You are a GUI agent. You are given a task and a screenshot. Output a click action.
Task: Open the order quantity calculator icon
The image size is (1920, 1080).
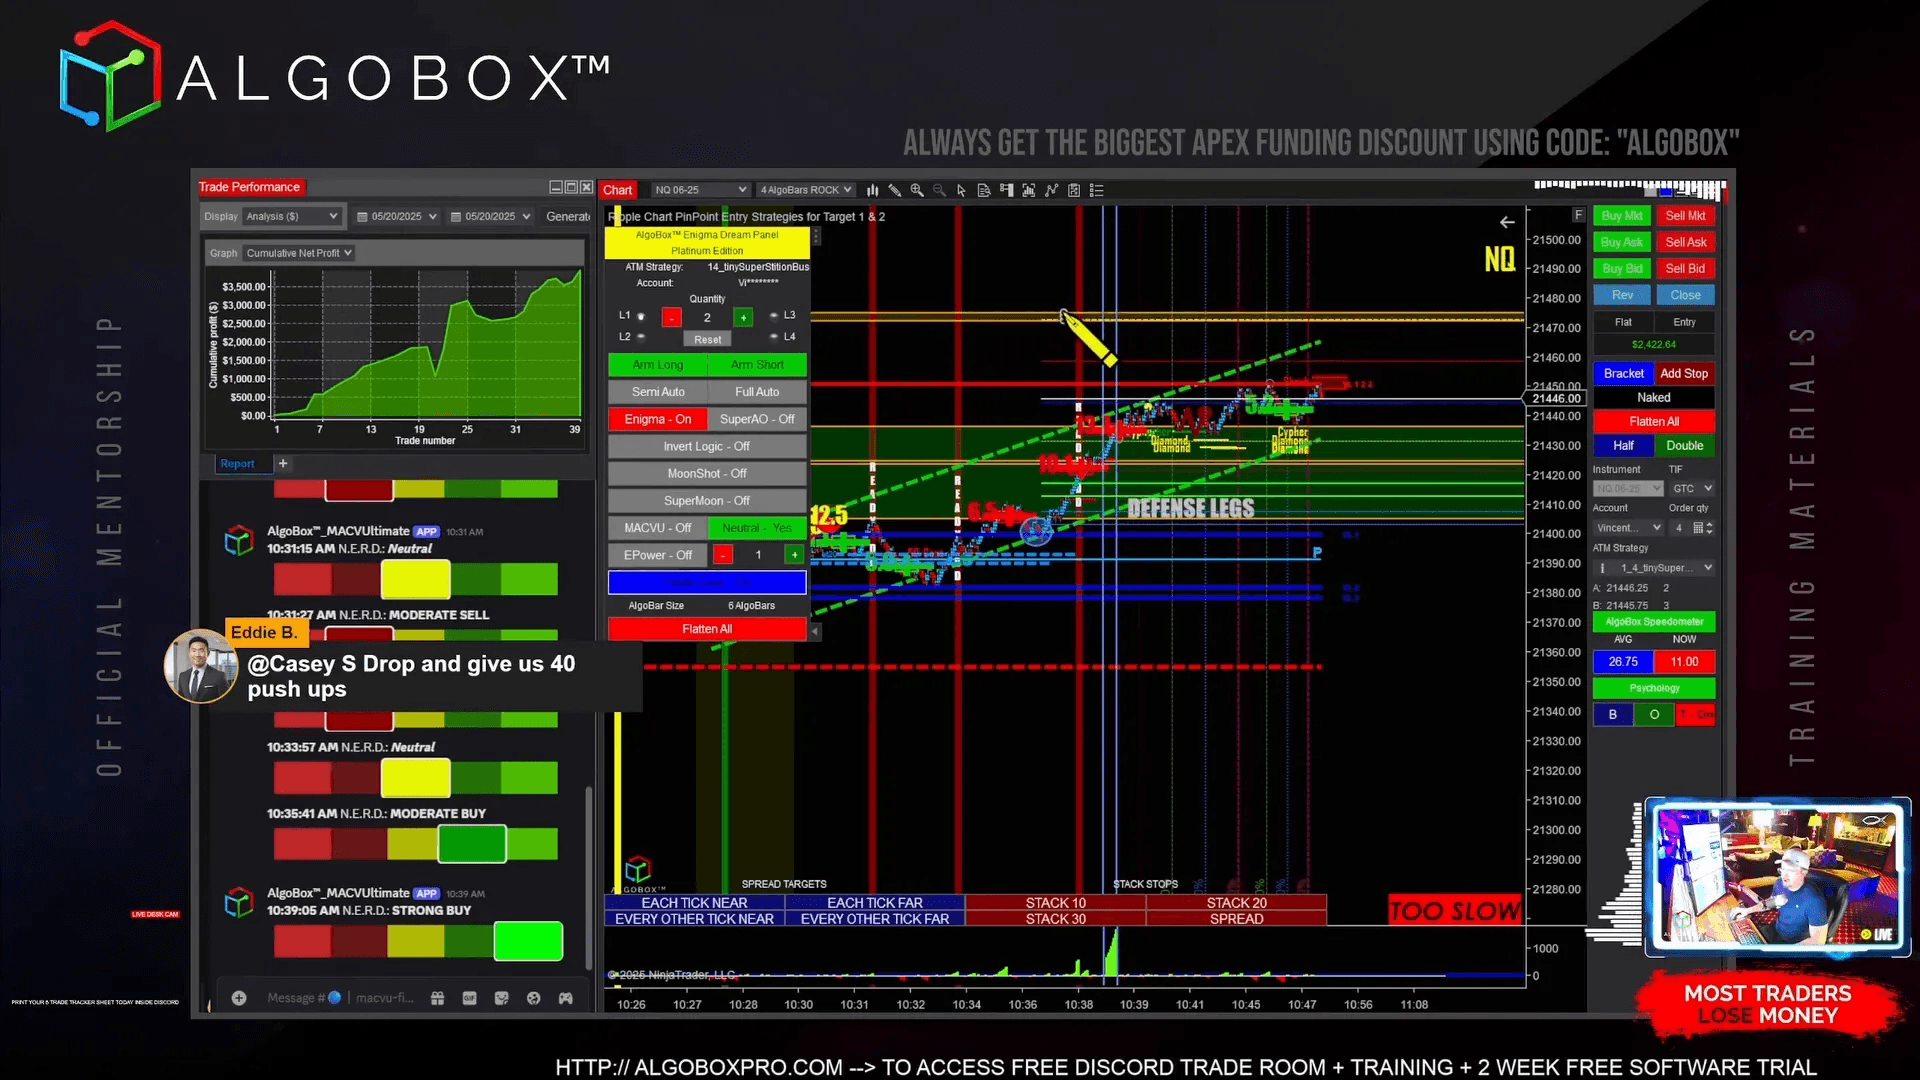1697,528
